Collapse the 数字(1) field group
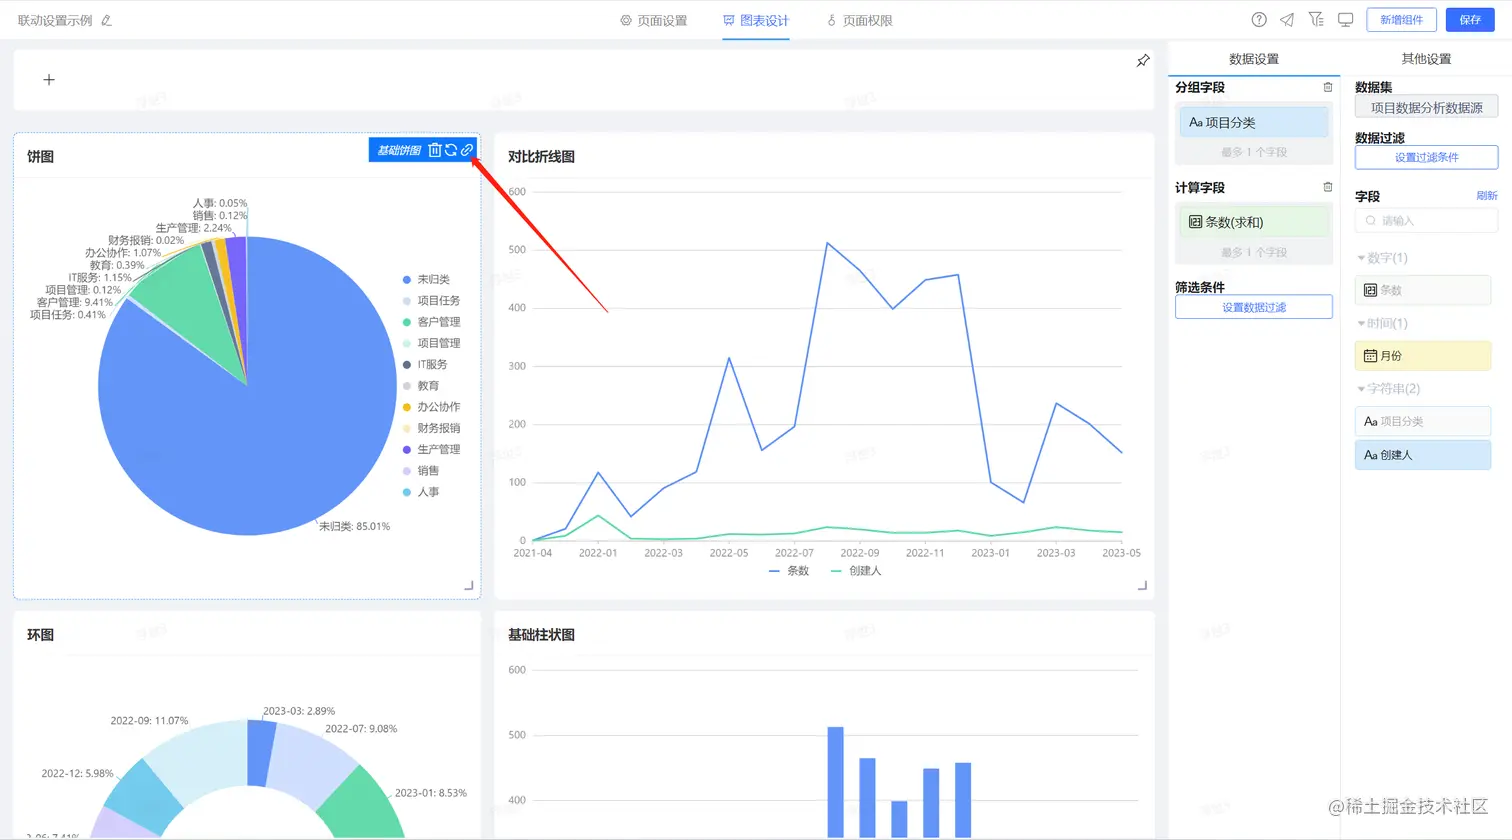1512x840 pixels. 1383,258
